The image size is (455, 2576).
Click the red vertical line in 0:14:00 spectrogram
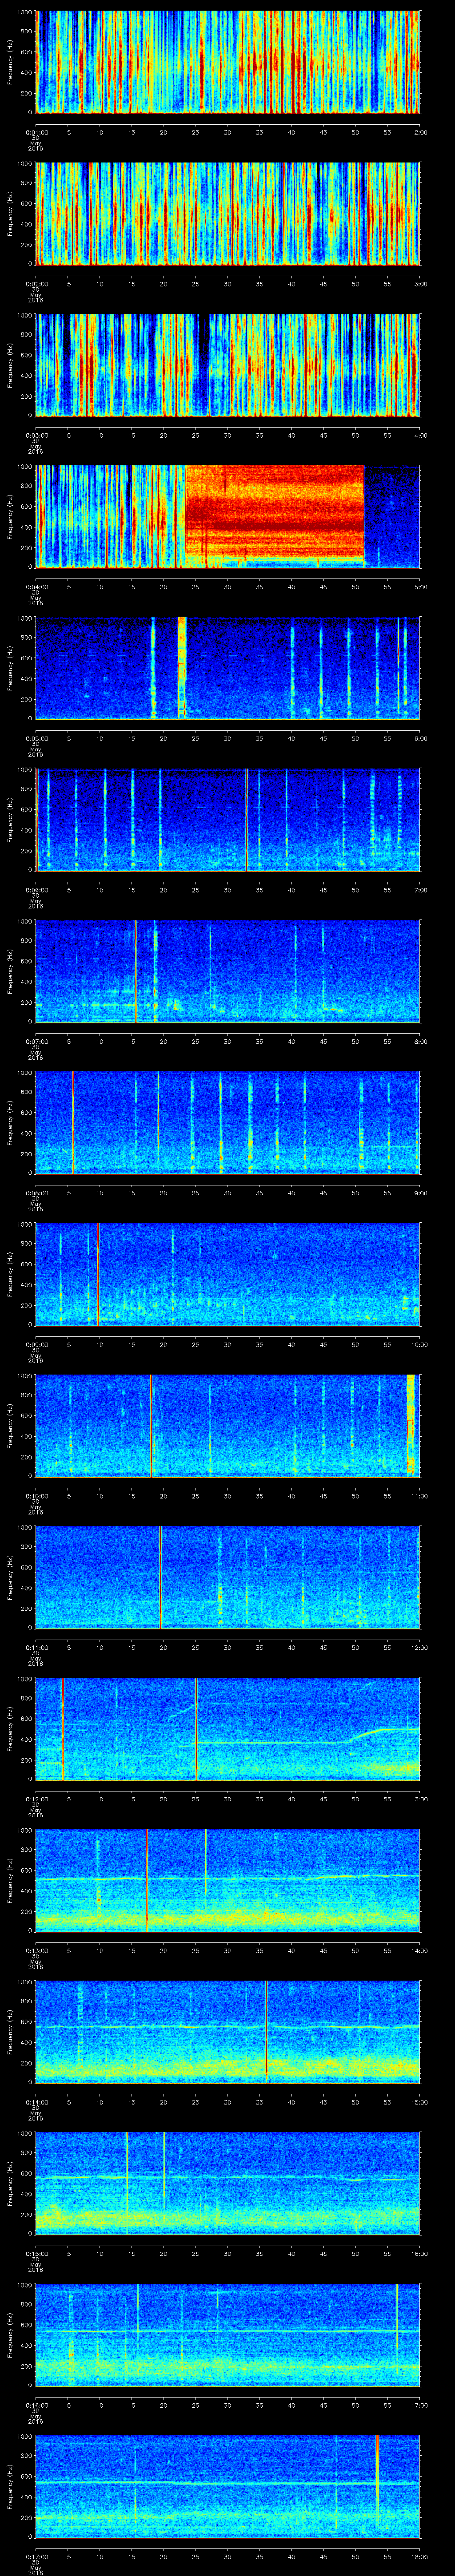pos(267,2029)
